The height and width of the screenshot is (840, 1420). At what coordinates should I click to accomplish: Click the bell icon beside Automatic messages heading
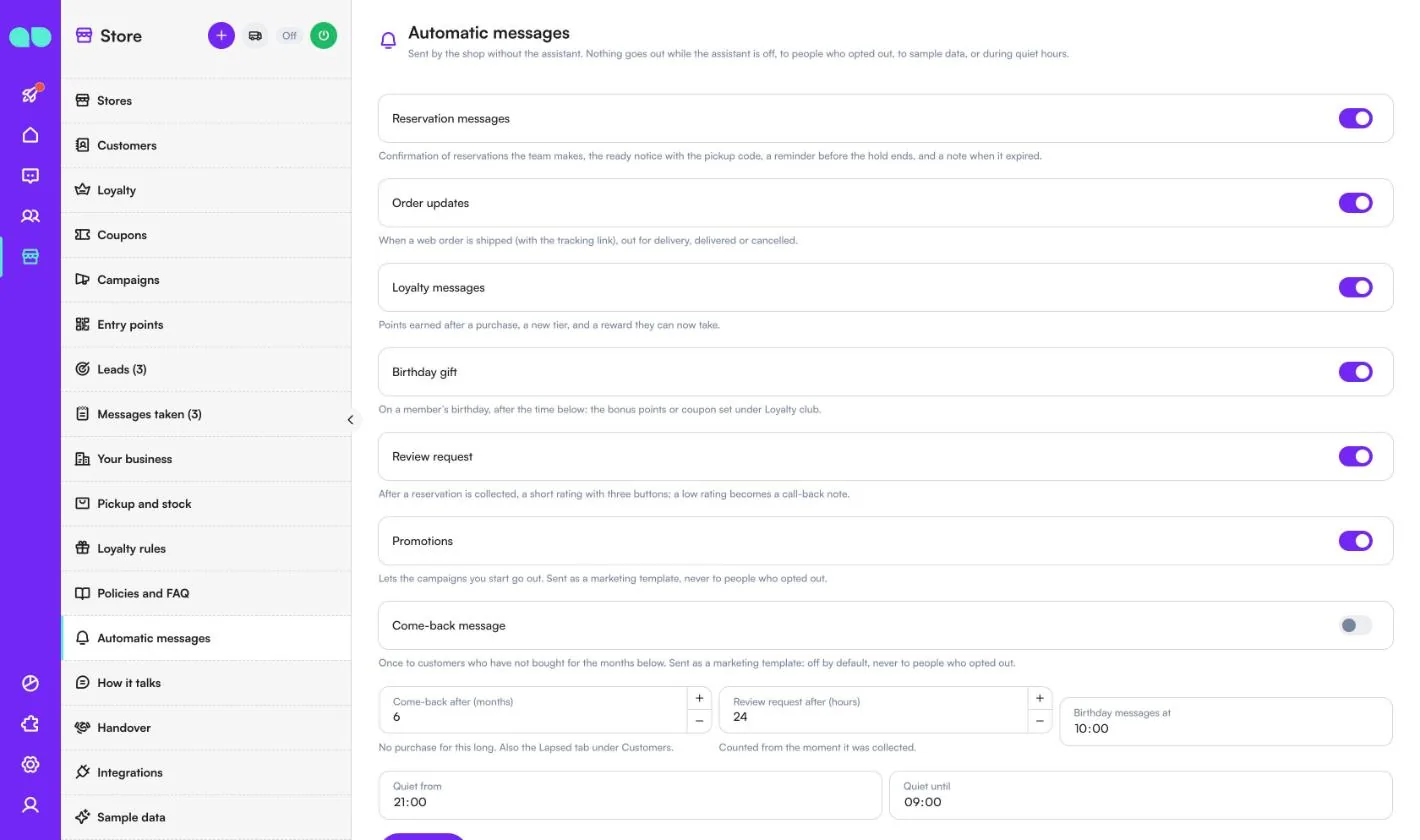388,41
